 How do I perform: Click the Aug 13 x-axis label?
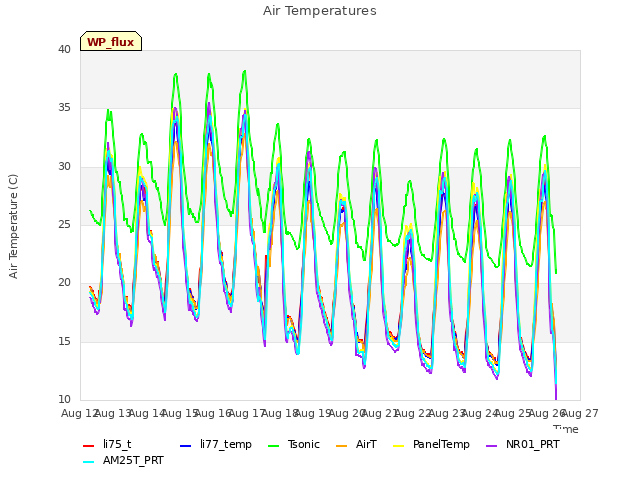click(x=113, y=413)
